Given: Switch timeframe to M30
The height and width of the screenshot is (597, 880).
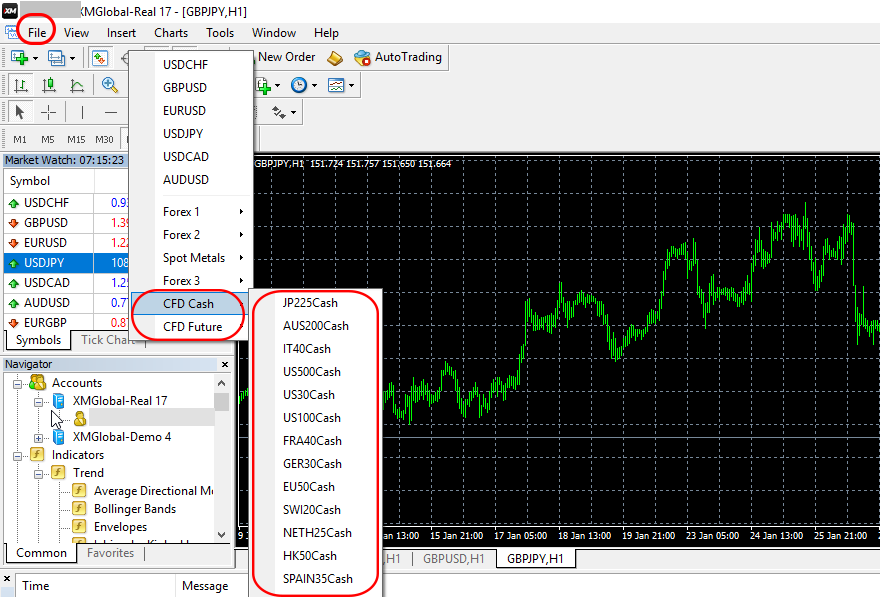Looking at the screenshot, I should [104, 139].
